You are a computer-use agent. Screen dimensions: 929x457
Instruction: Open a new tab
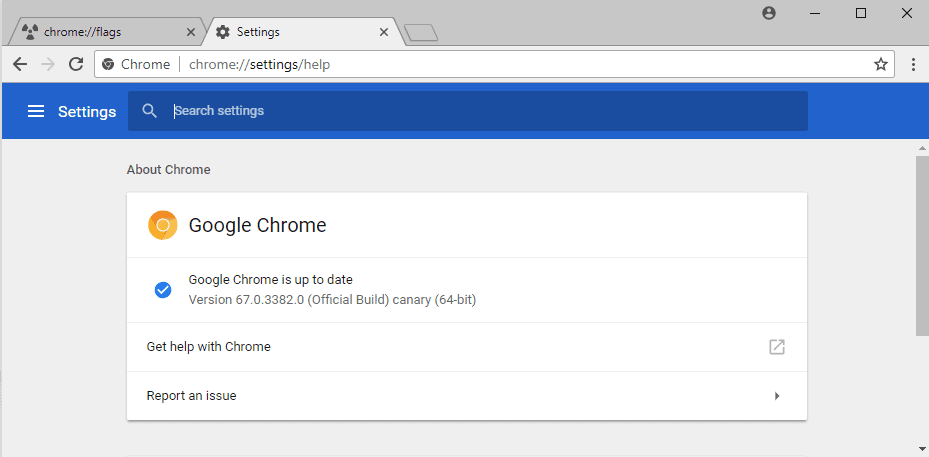(421, 33)
